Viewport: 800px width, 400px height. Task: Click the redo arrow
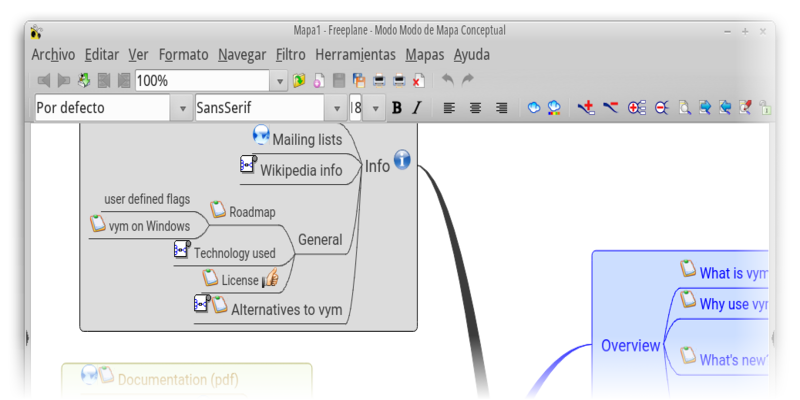click(x=467, y=80)
